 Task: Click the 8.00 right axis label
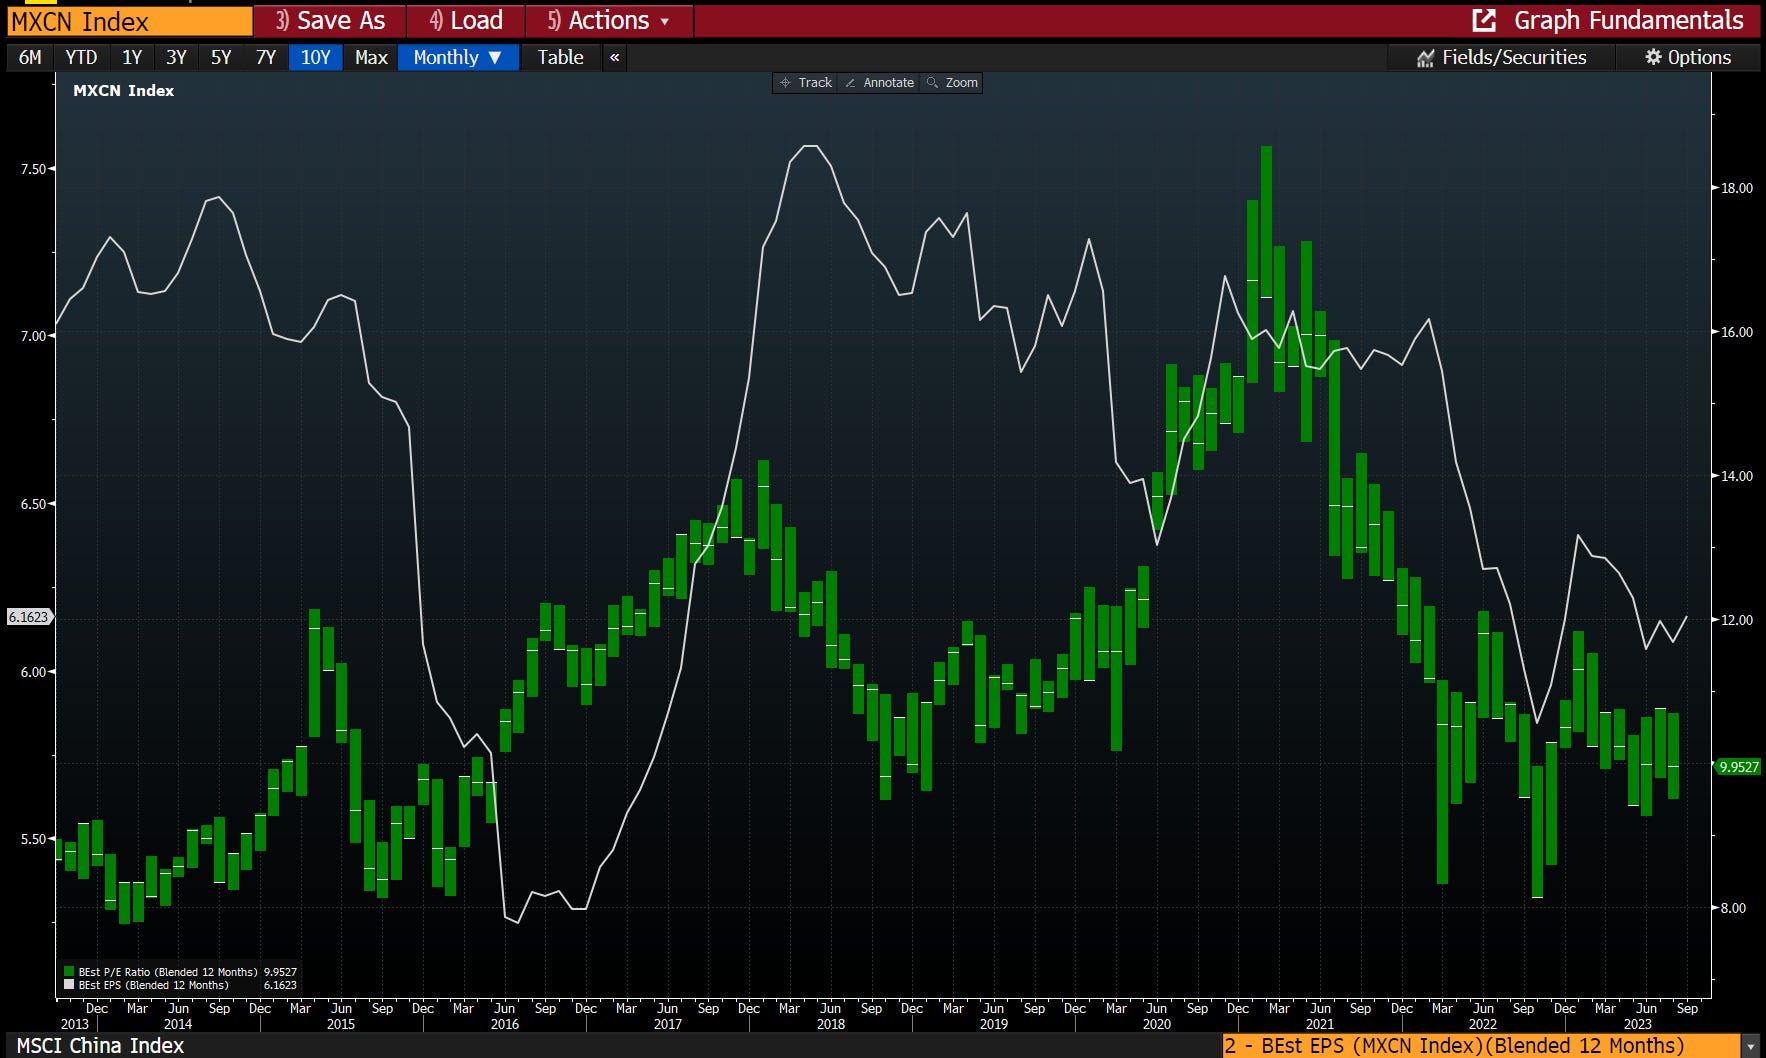(x=1733, y=908)
